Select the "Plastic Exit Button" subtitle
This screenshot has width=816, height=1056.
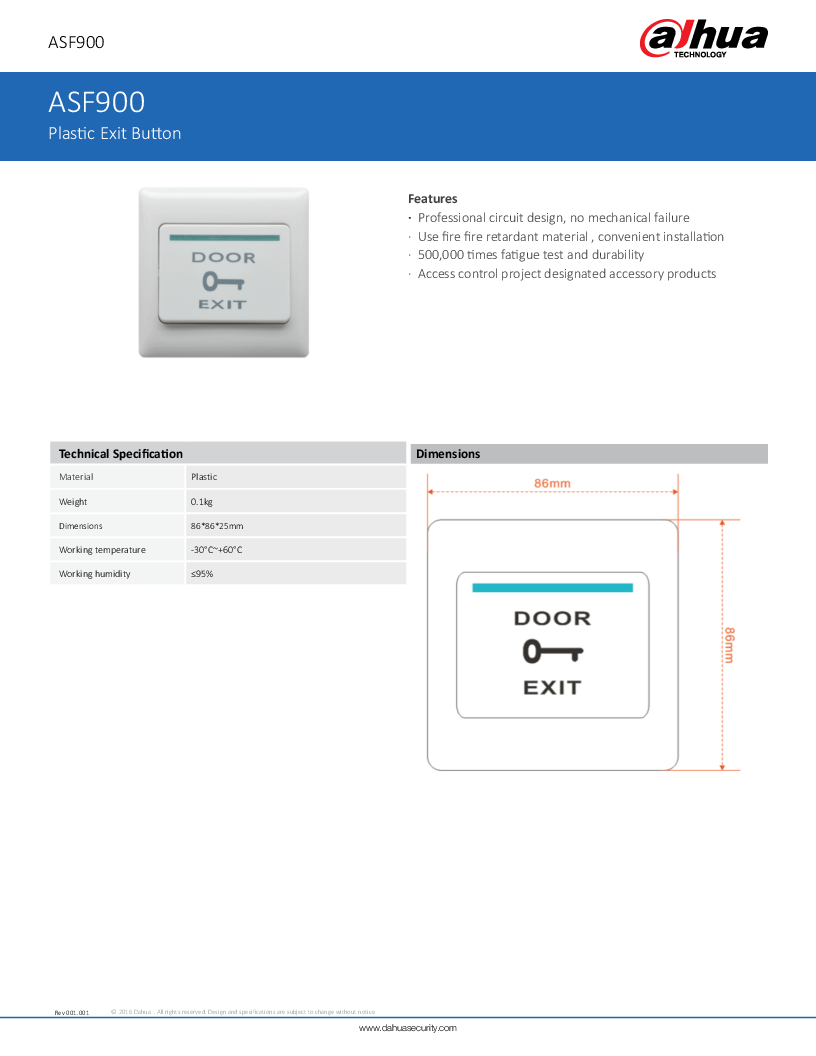click(x=114, y=133)
